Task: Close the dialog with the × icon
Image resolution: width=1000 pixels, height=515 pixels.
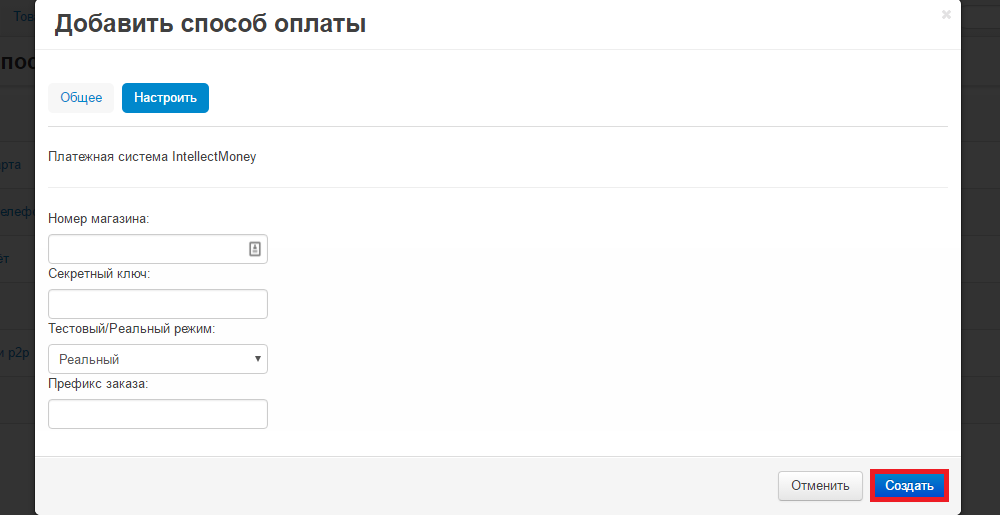Action: click(946, 15)
